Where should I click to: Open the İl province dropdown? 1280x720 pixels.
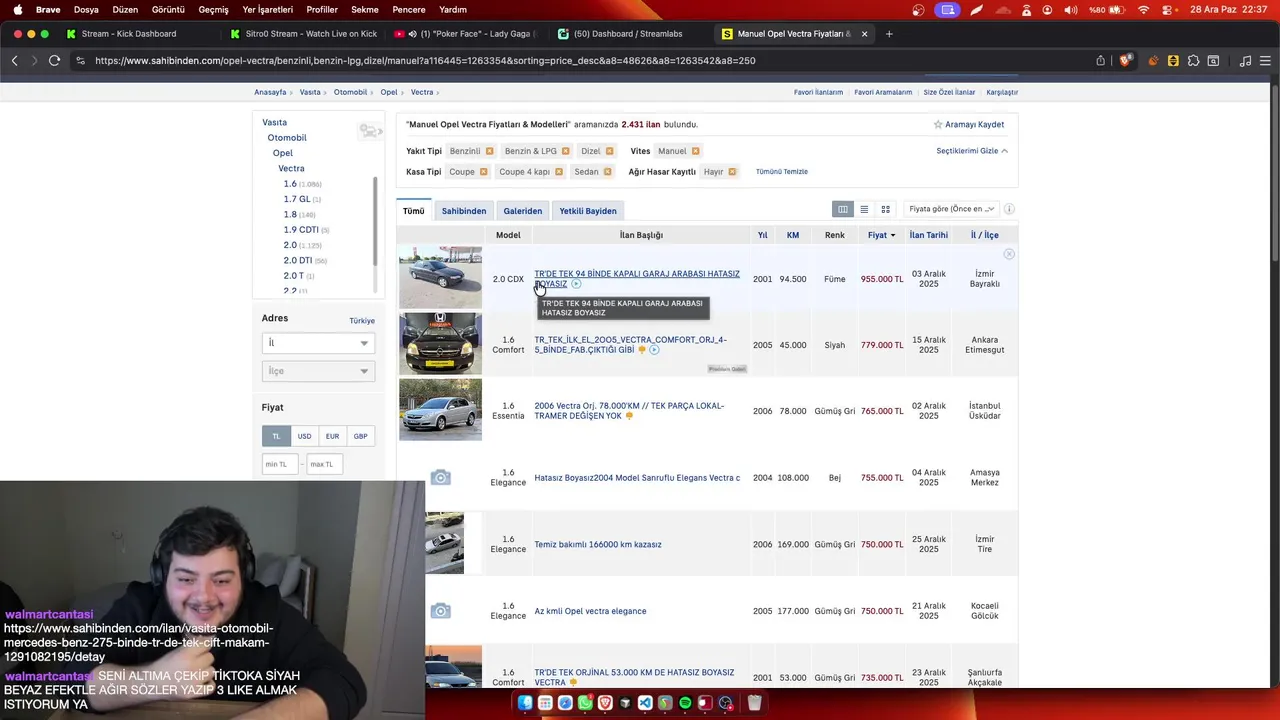point(318,343)
